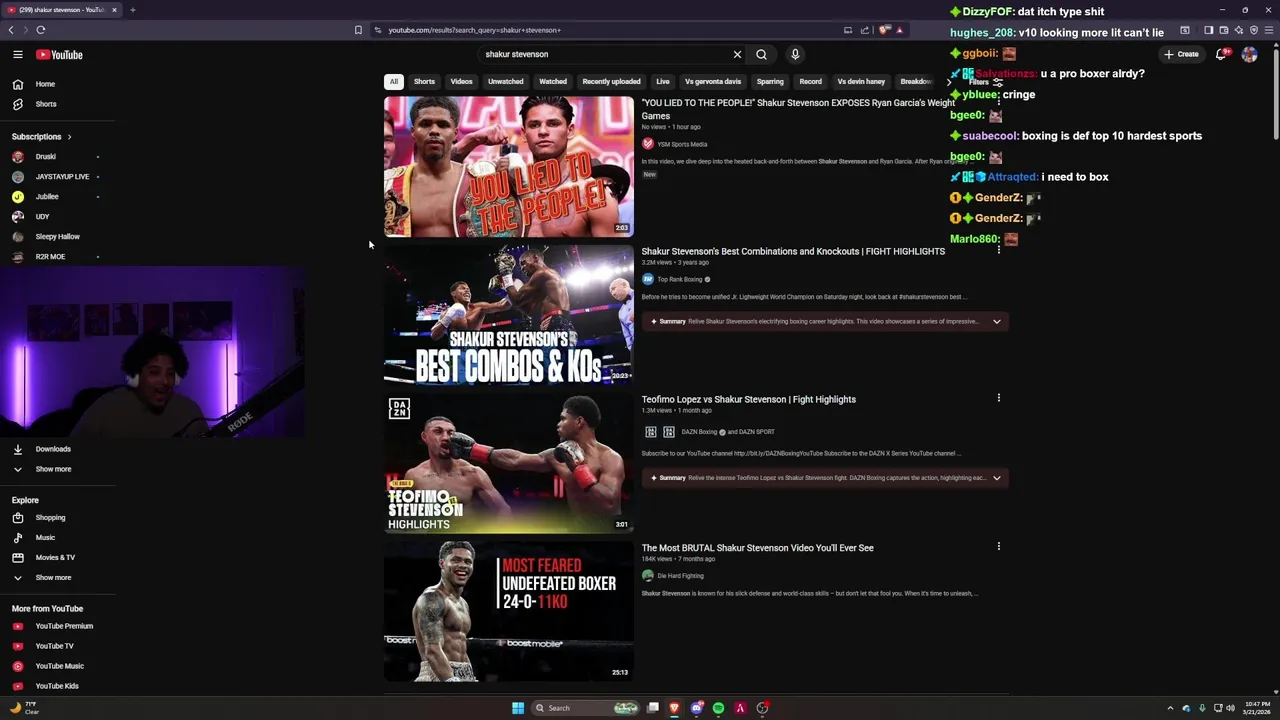Go back with the browser back arrow
1280x720 pixels.
click(x=11, y=30)
